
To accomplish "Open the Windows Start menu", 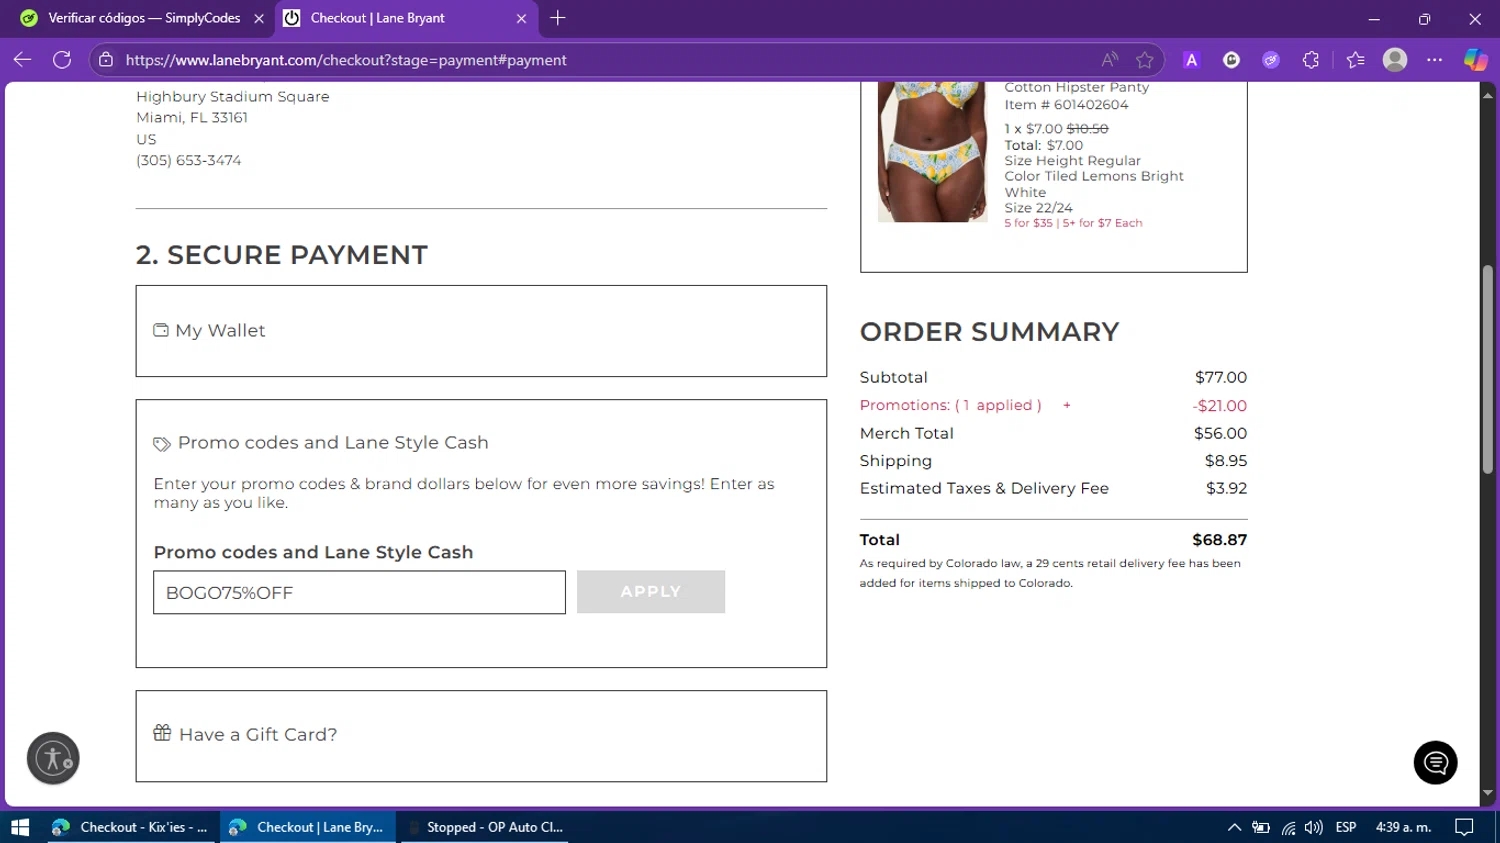I will (19, 827).
